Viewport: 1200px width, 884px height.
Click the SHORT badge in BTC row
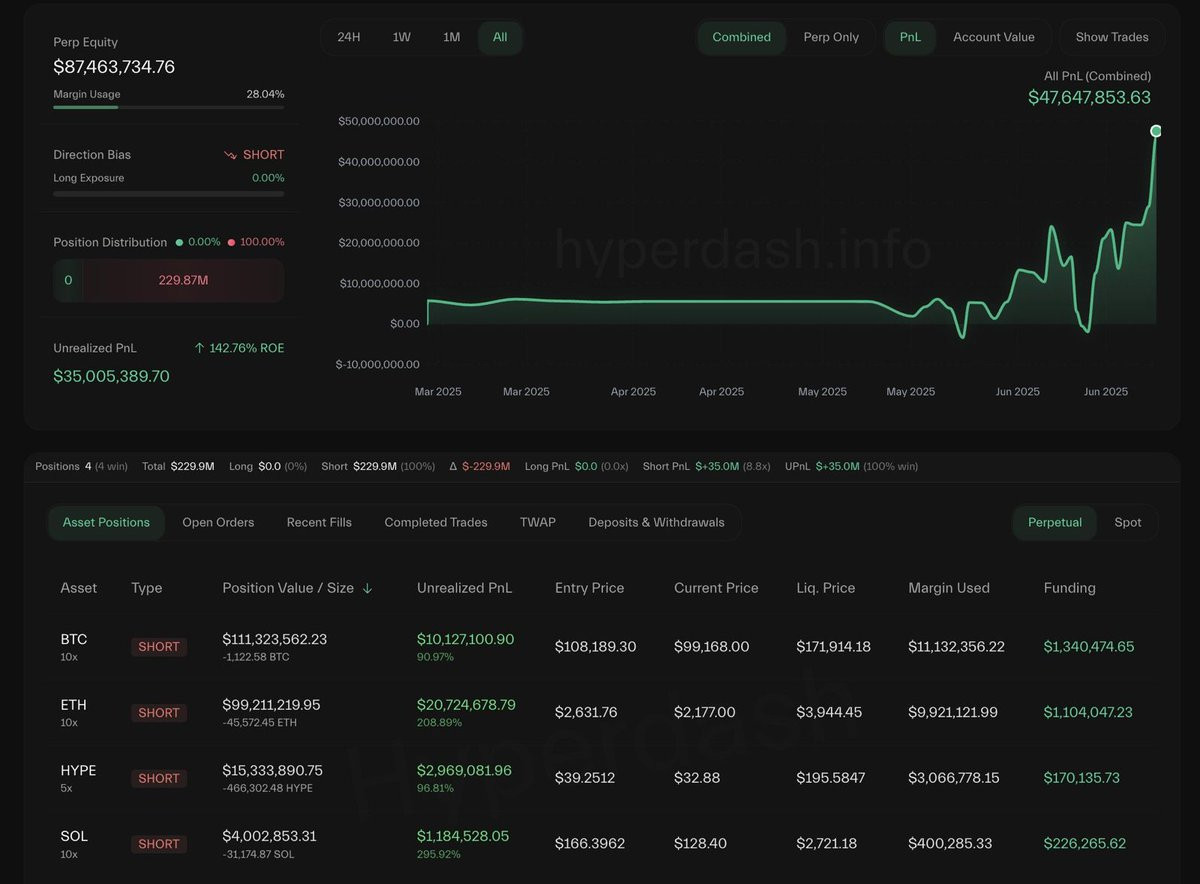159,647
